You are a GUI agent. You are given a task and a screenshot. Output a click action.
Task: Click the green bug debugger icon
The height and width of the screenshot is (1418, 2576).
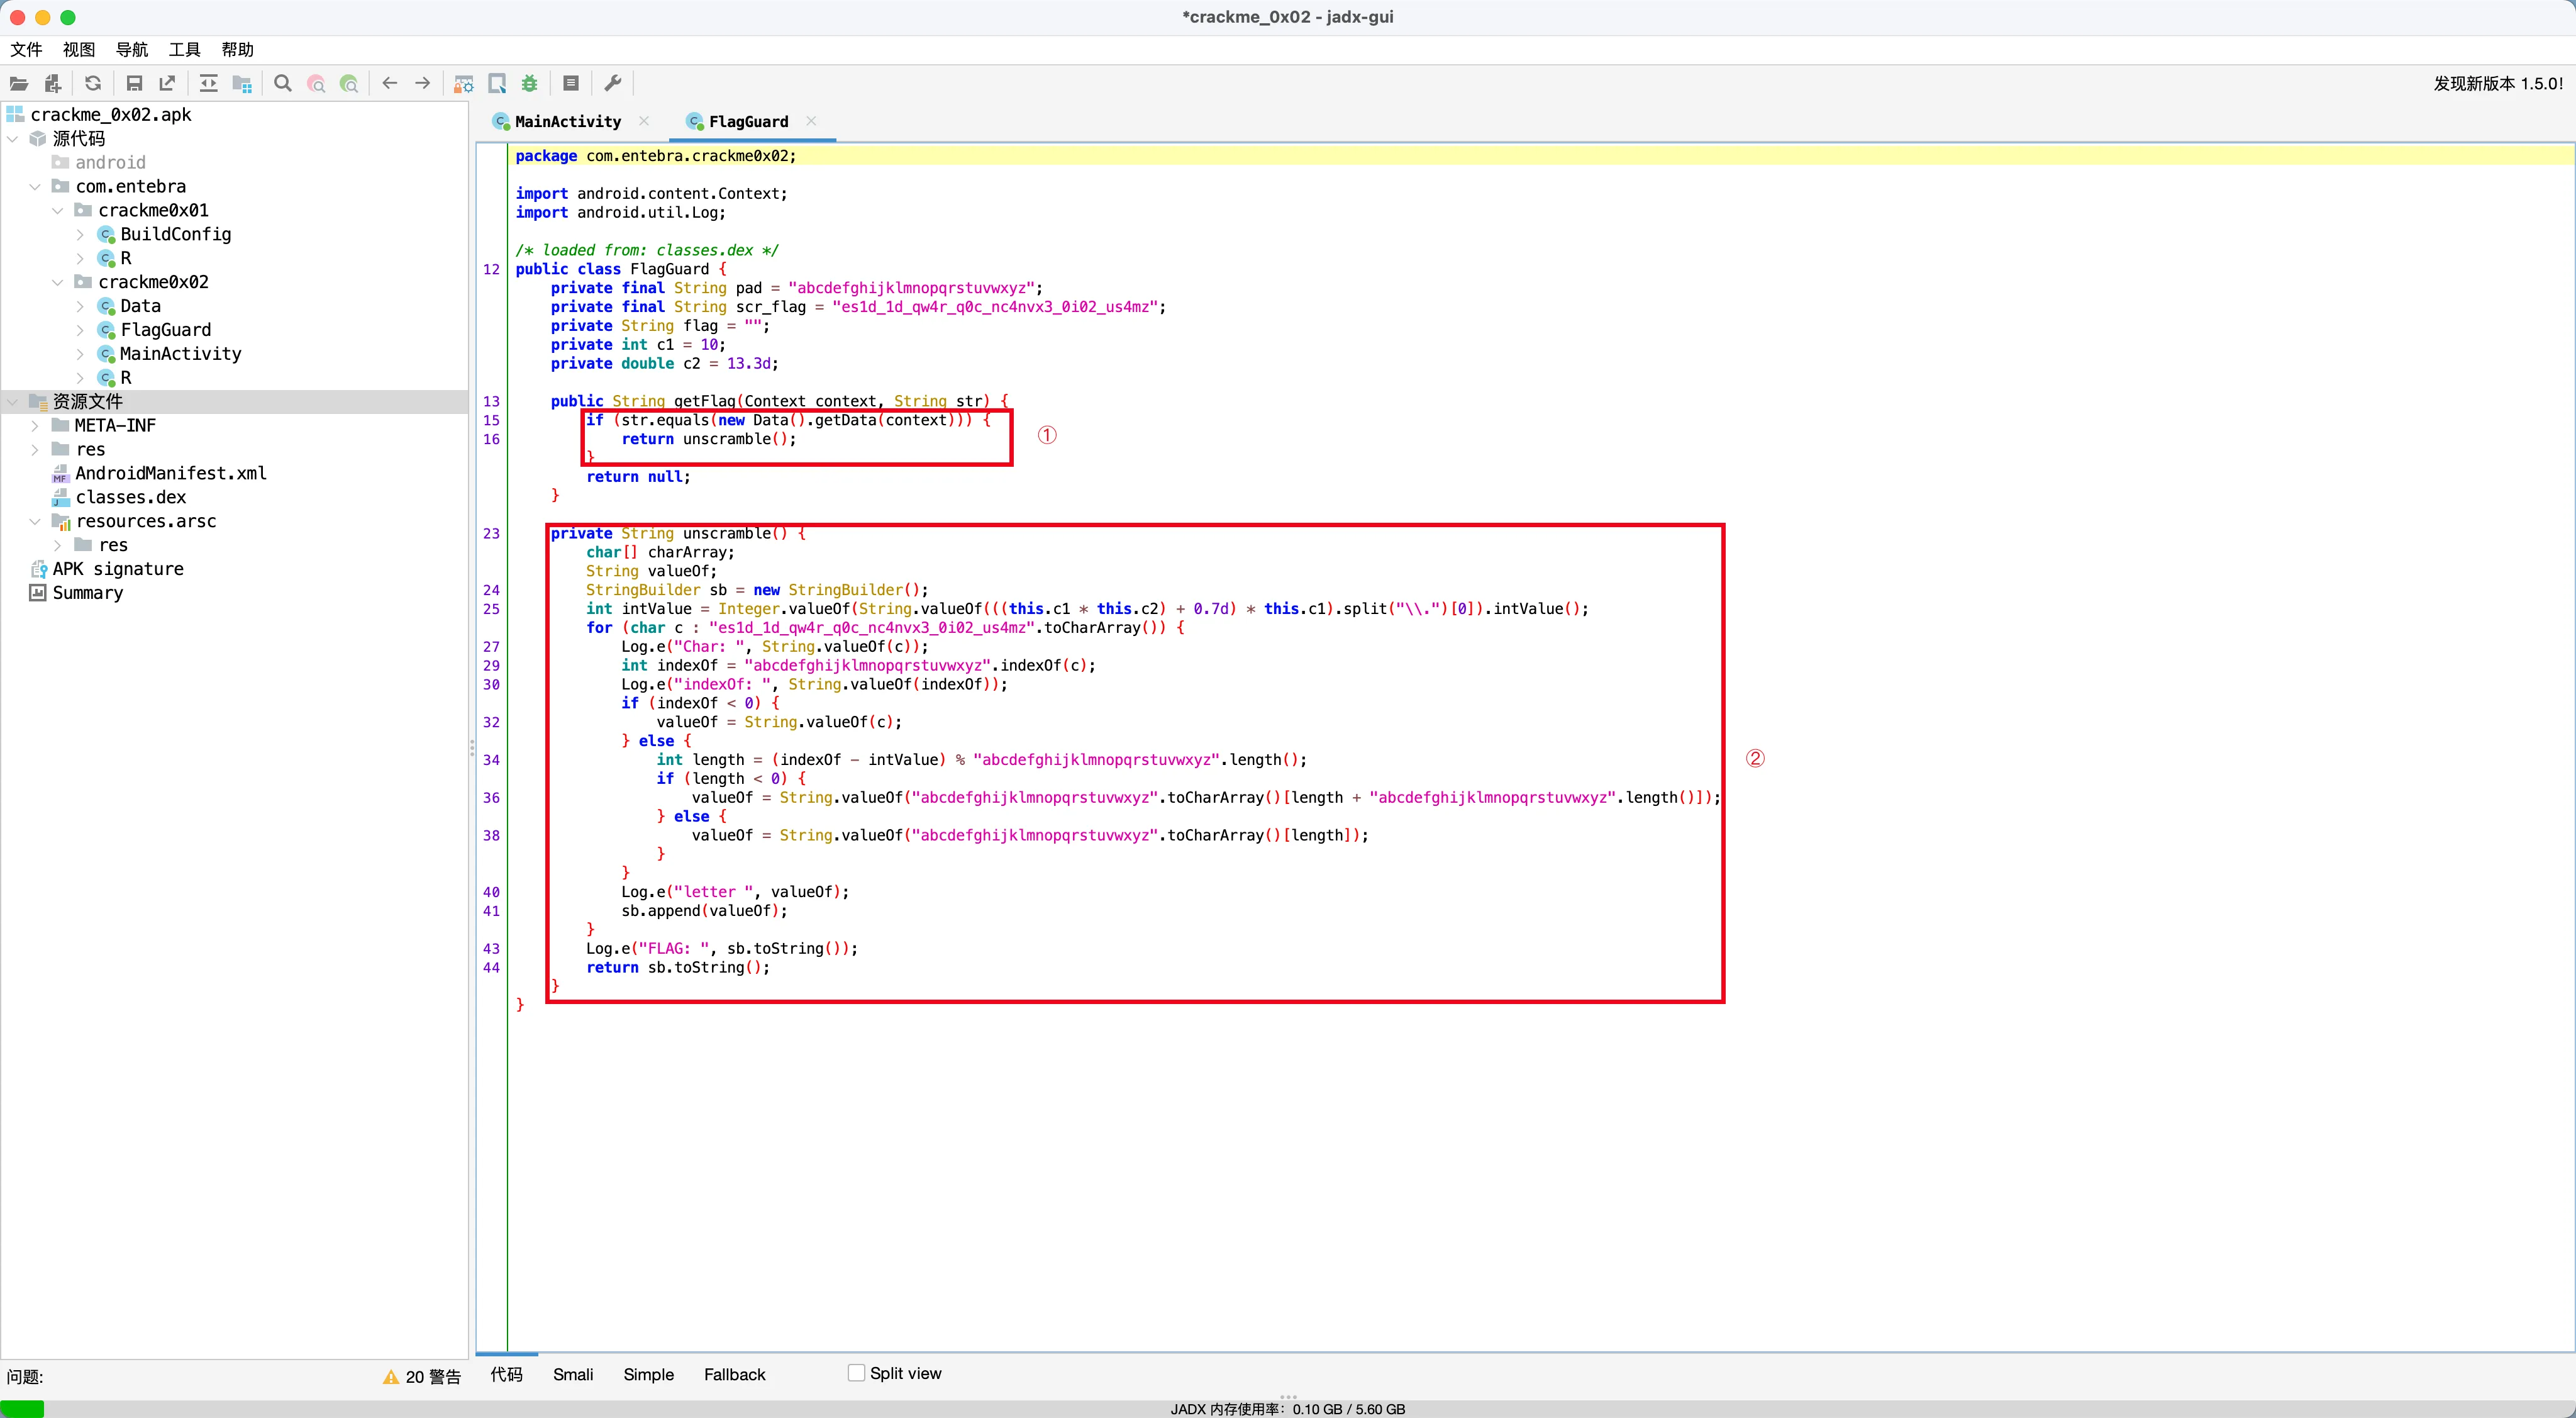click(x=530, y=83)
